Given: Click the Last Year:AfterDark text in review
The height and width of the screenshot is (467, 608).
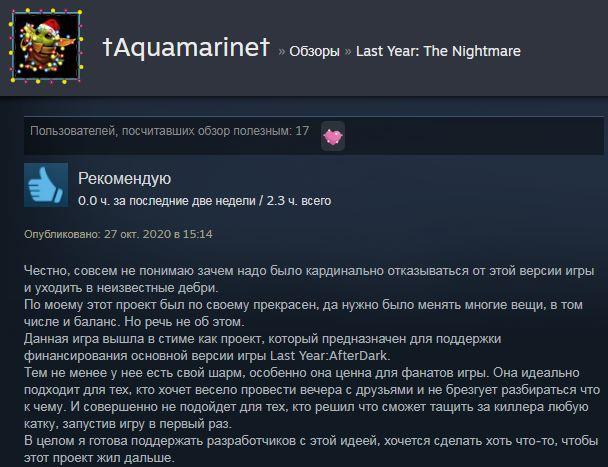Looking at the screenshot, I should pos(329,356).
